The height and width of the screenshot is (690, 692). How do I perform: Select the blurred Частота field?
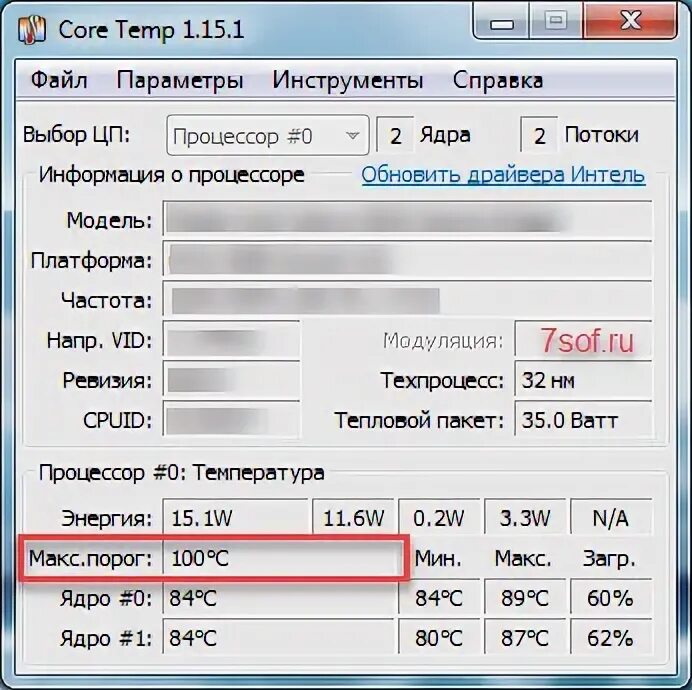(x=407, y=300)
